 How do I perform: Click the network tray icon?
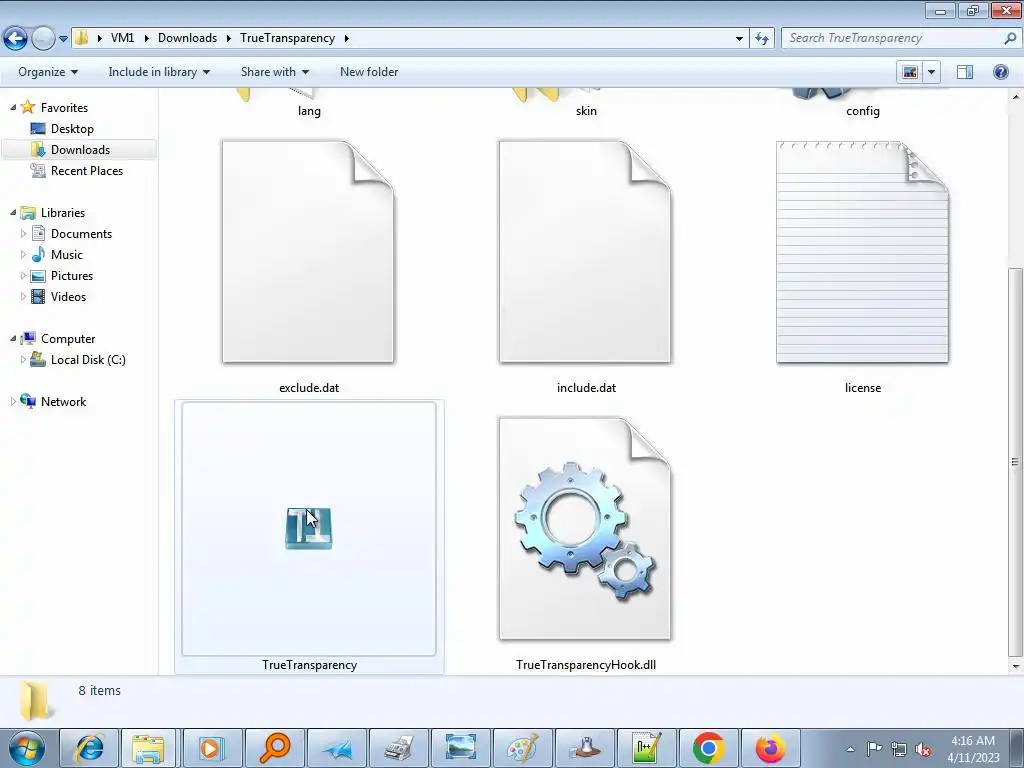coord(899,749)
